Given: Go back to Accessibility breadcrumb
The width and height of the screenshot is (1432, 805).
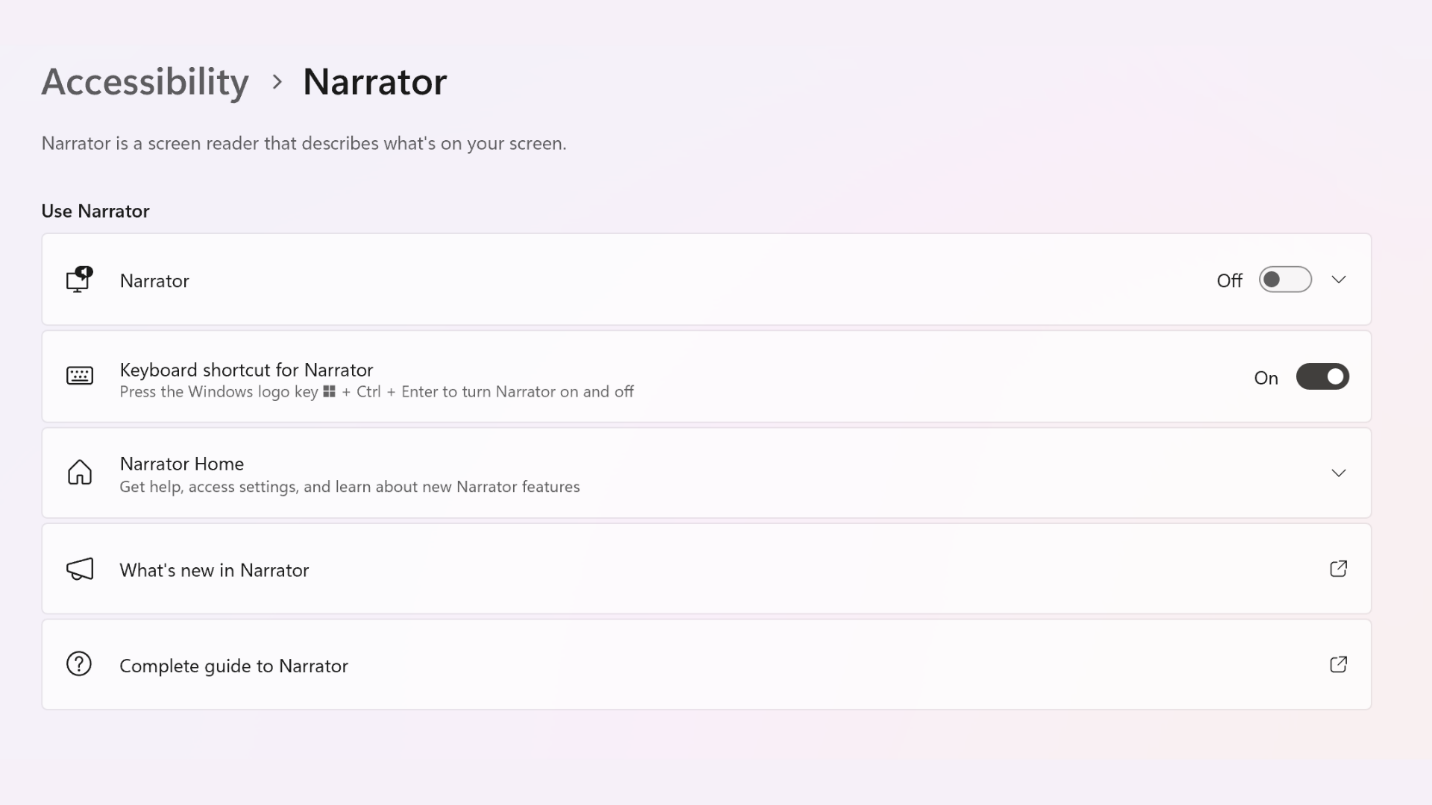Looking at the screenshot, I should (x=145, y=82).
